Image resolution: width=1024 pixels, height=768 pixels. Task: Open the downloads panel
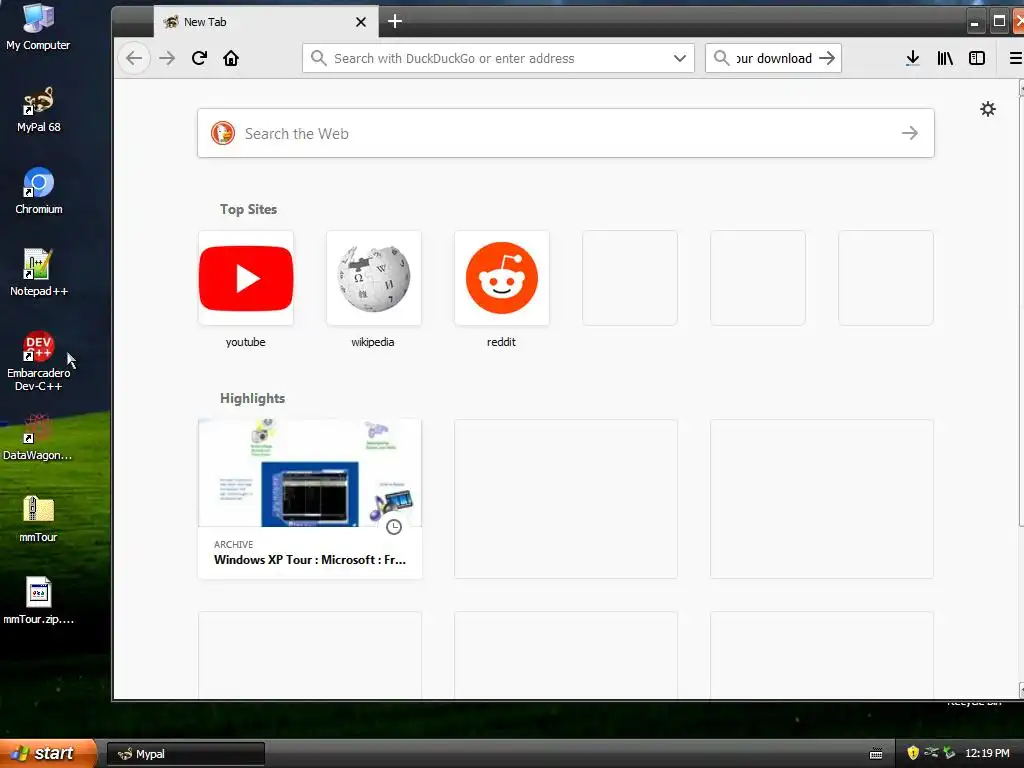(913, 58)
